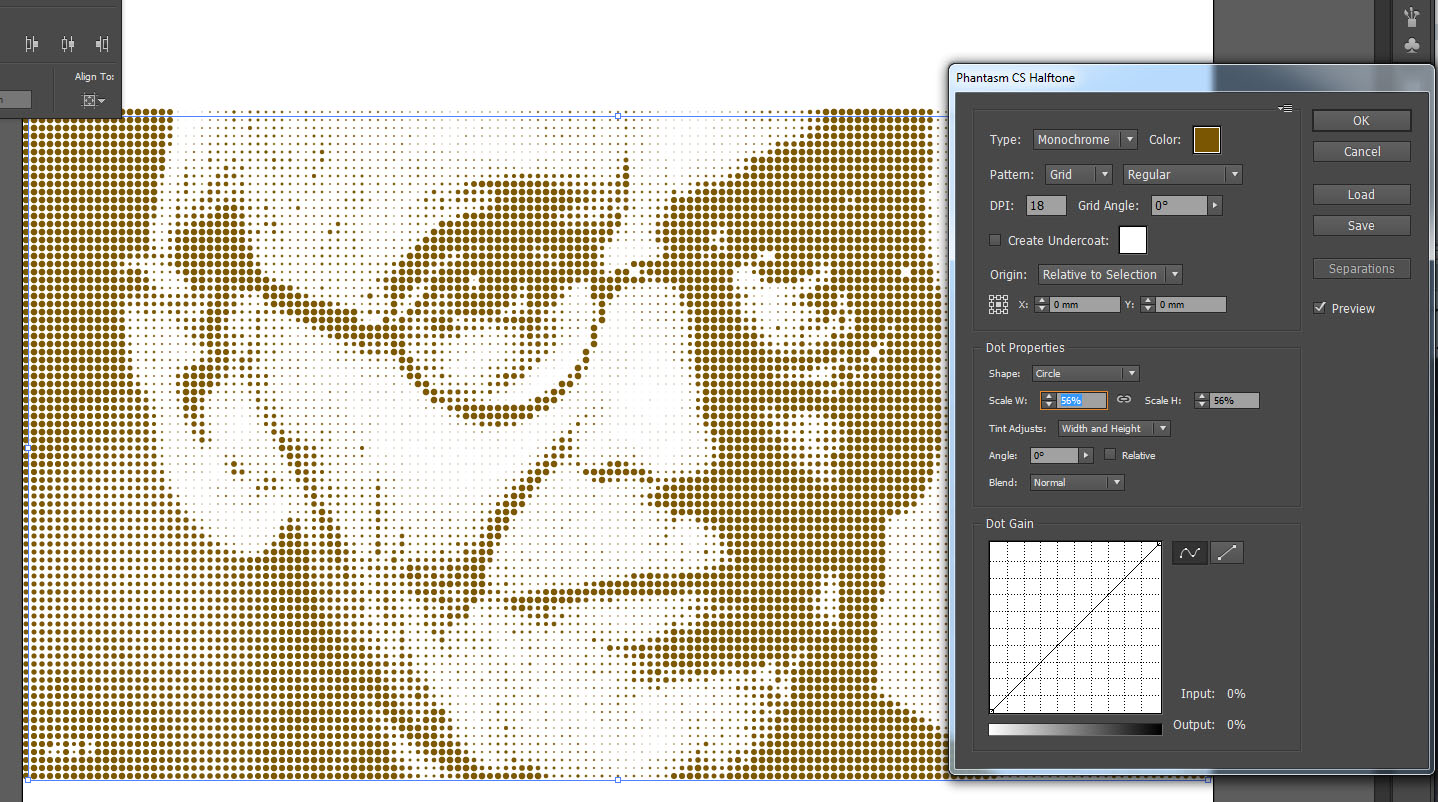Click the Dot Properties section label
Screen dimensions: 1438x802
1025,348
